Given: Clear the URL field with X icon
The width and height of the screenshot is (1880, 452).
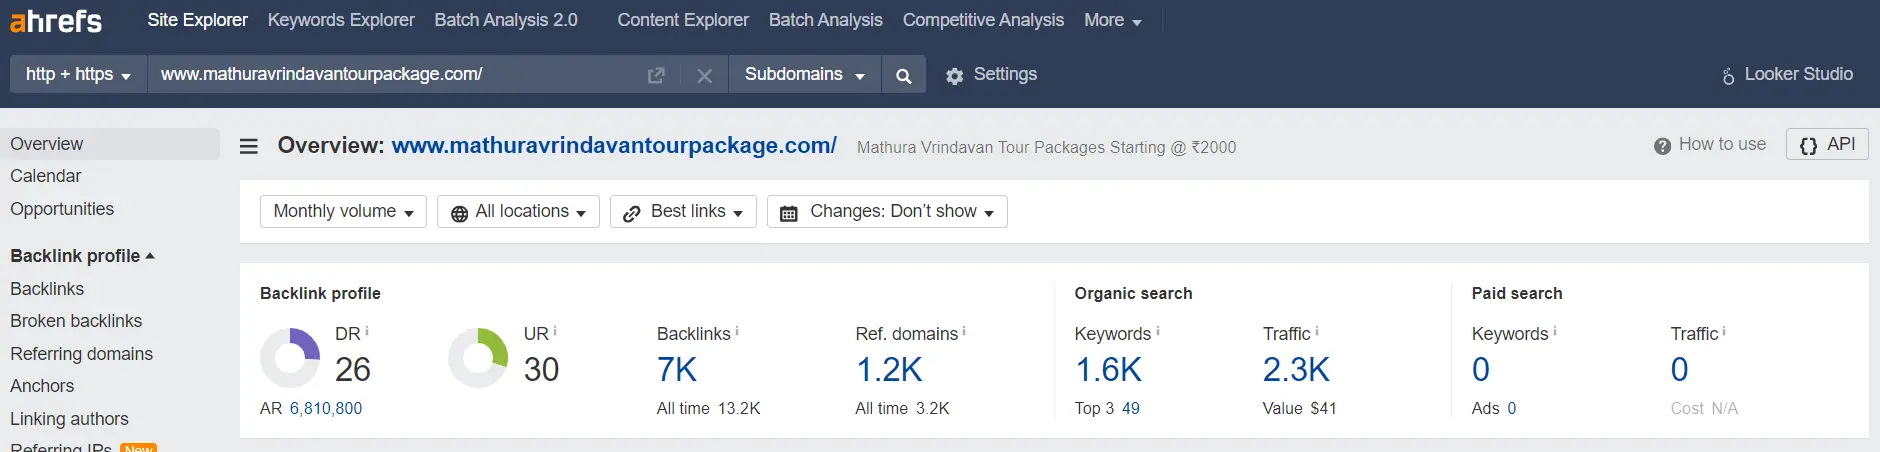Looking at the screenshot, I should point(705,75).
